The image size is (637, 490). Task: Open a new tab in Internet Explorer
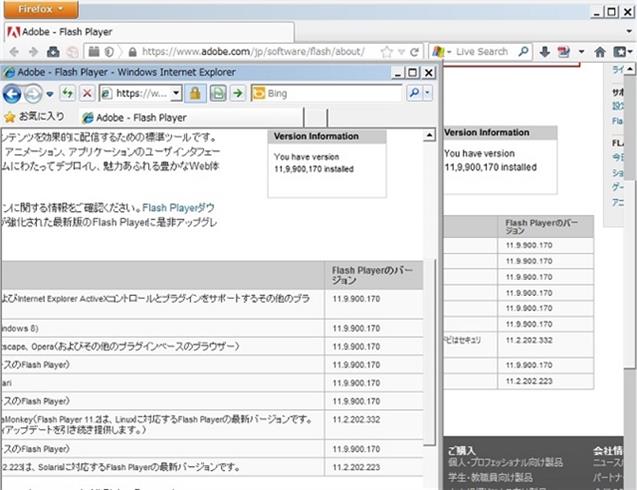click(x=316, y=118)
